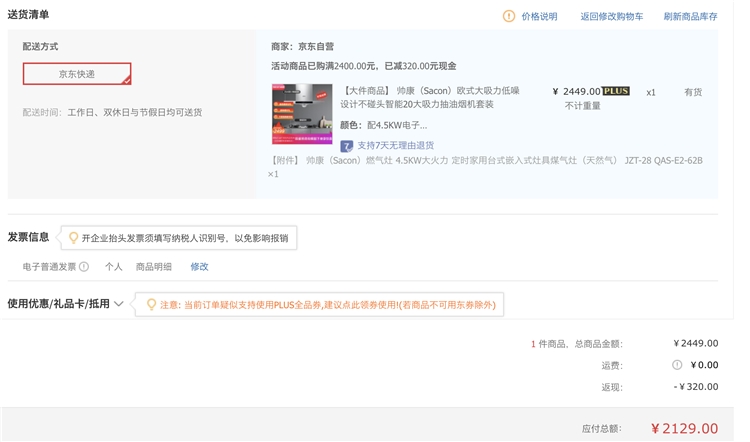Screen dimensions: 750x442
Task: Open the 帅康 range hood product title
Action: click(x=430, y=97)
